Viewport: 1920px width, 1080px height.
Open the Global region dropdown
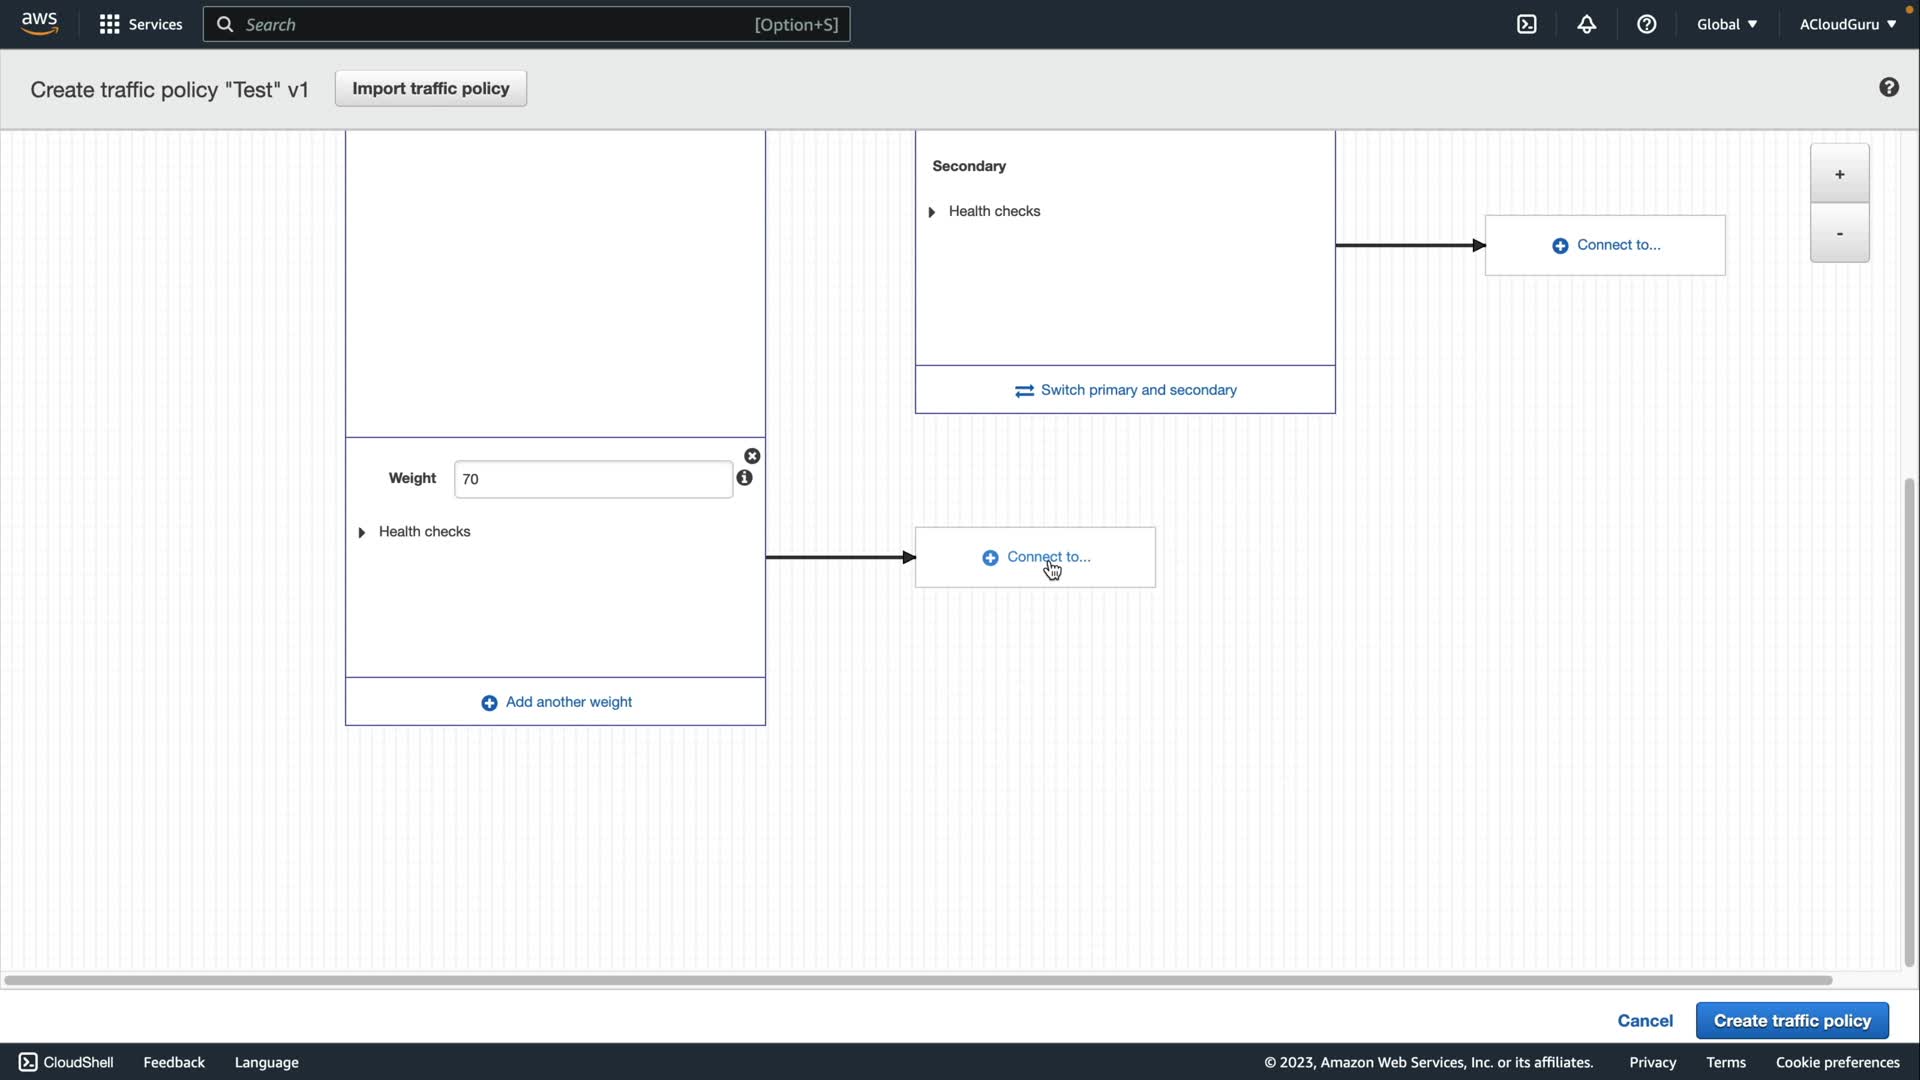click(1726, 24)
